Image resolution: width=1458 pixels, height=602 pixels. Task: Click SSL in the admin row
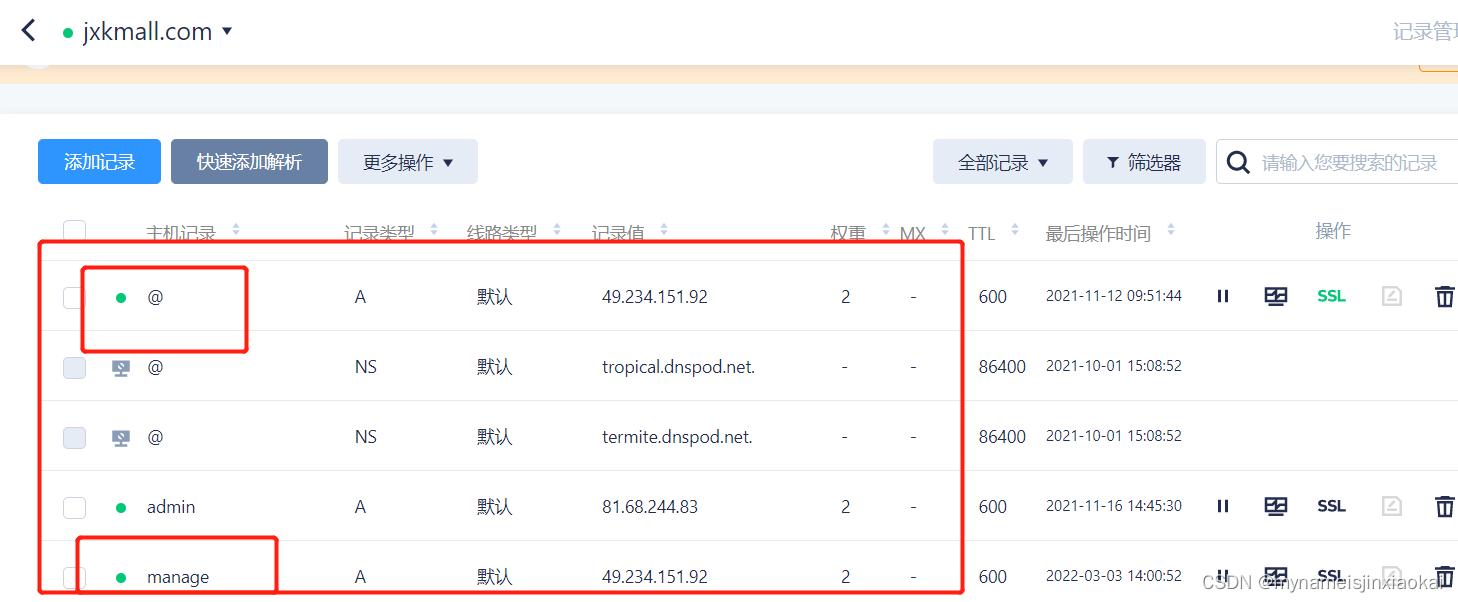(x=1331, y=506)
